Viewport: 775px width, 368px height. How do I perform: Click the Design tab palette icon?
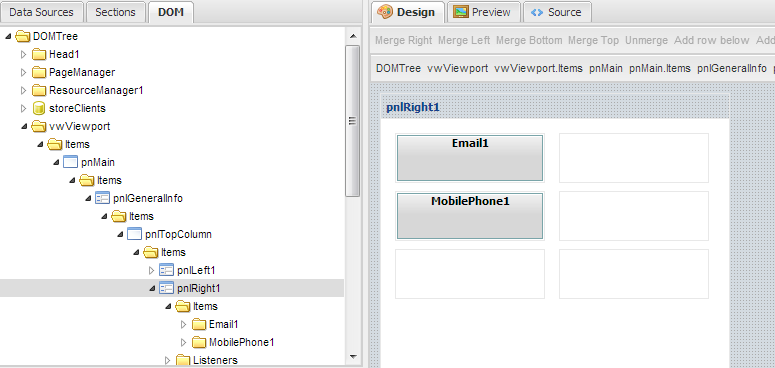385,12
